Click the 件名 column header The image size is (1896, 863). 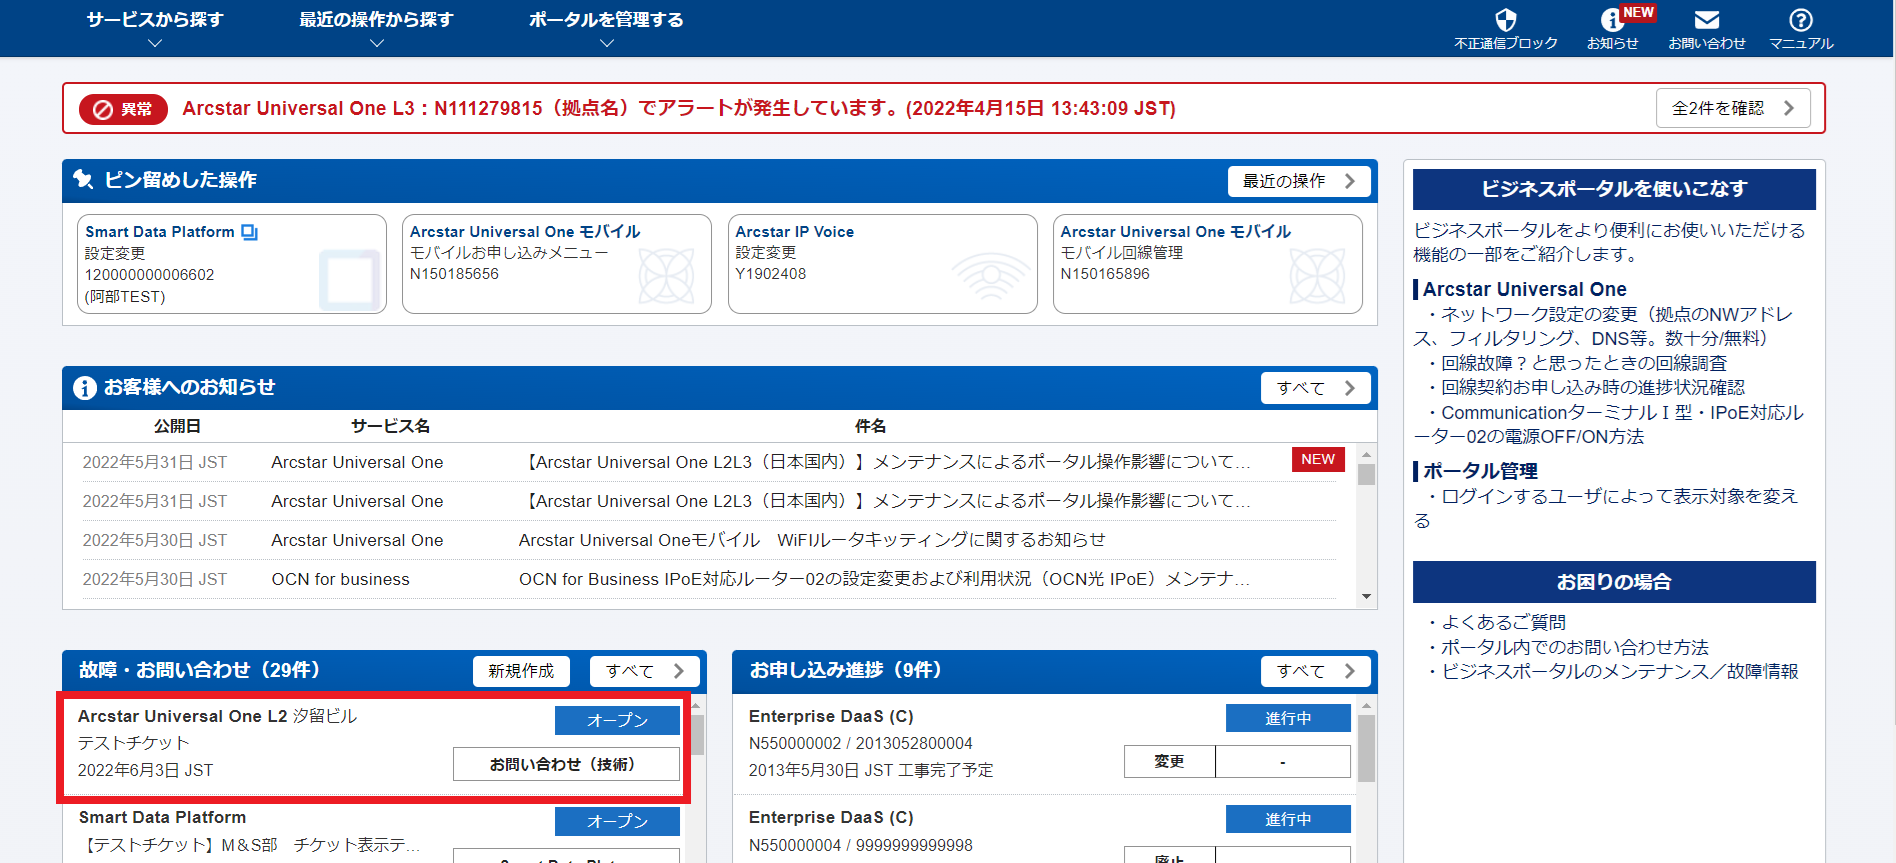pos(870,426)
